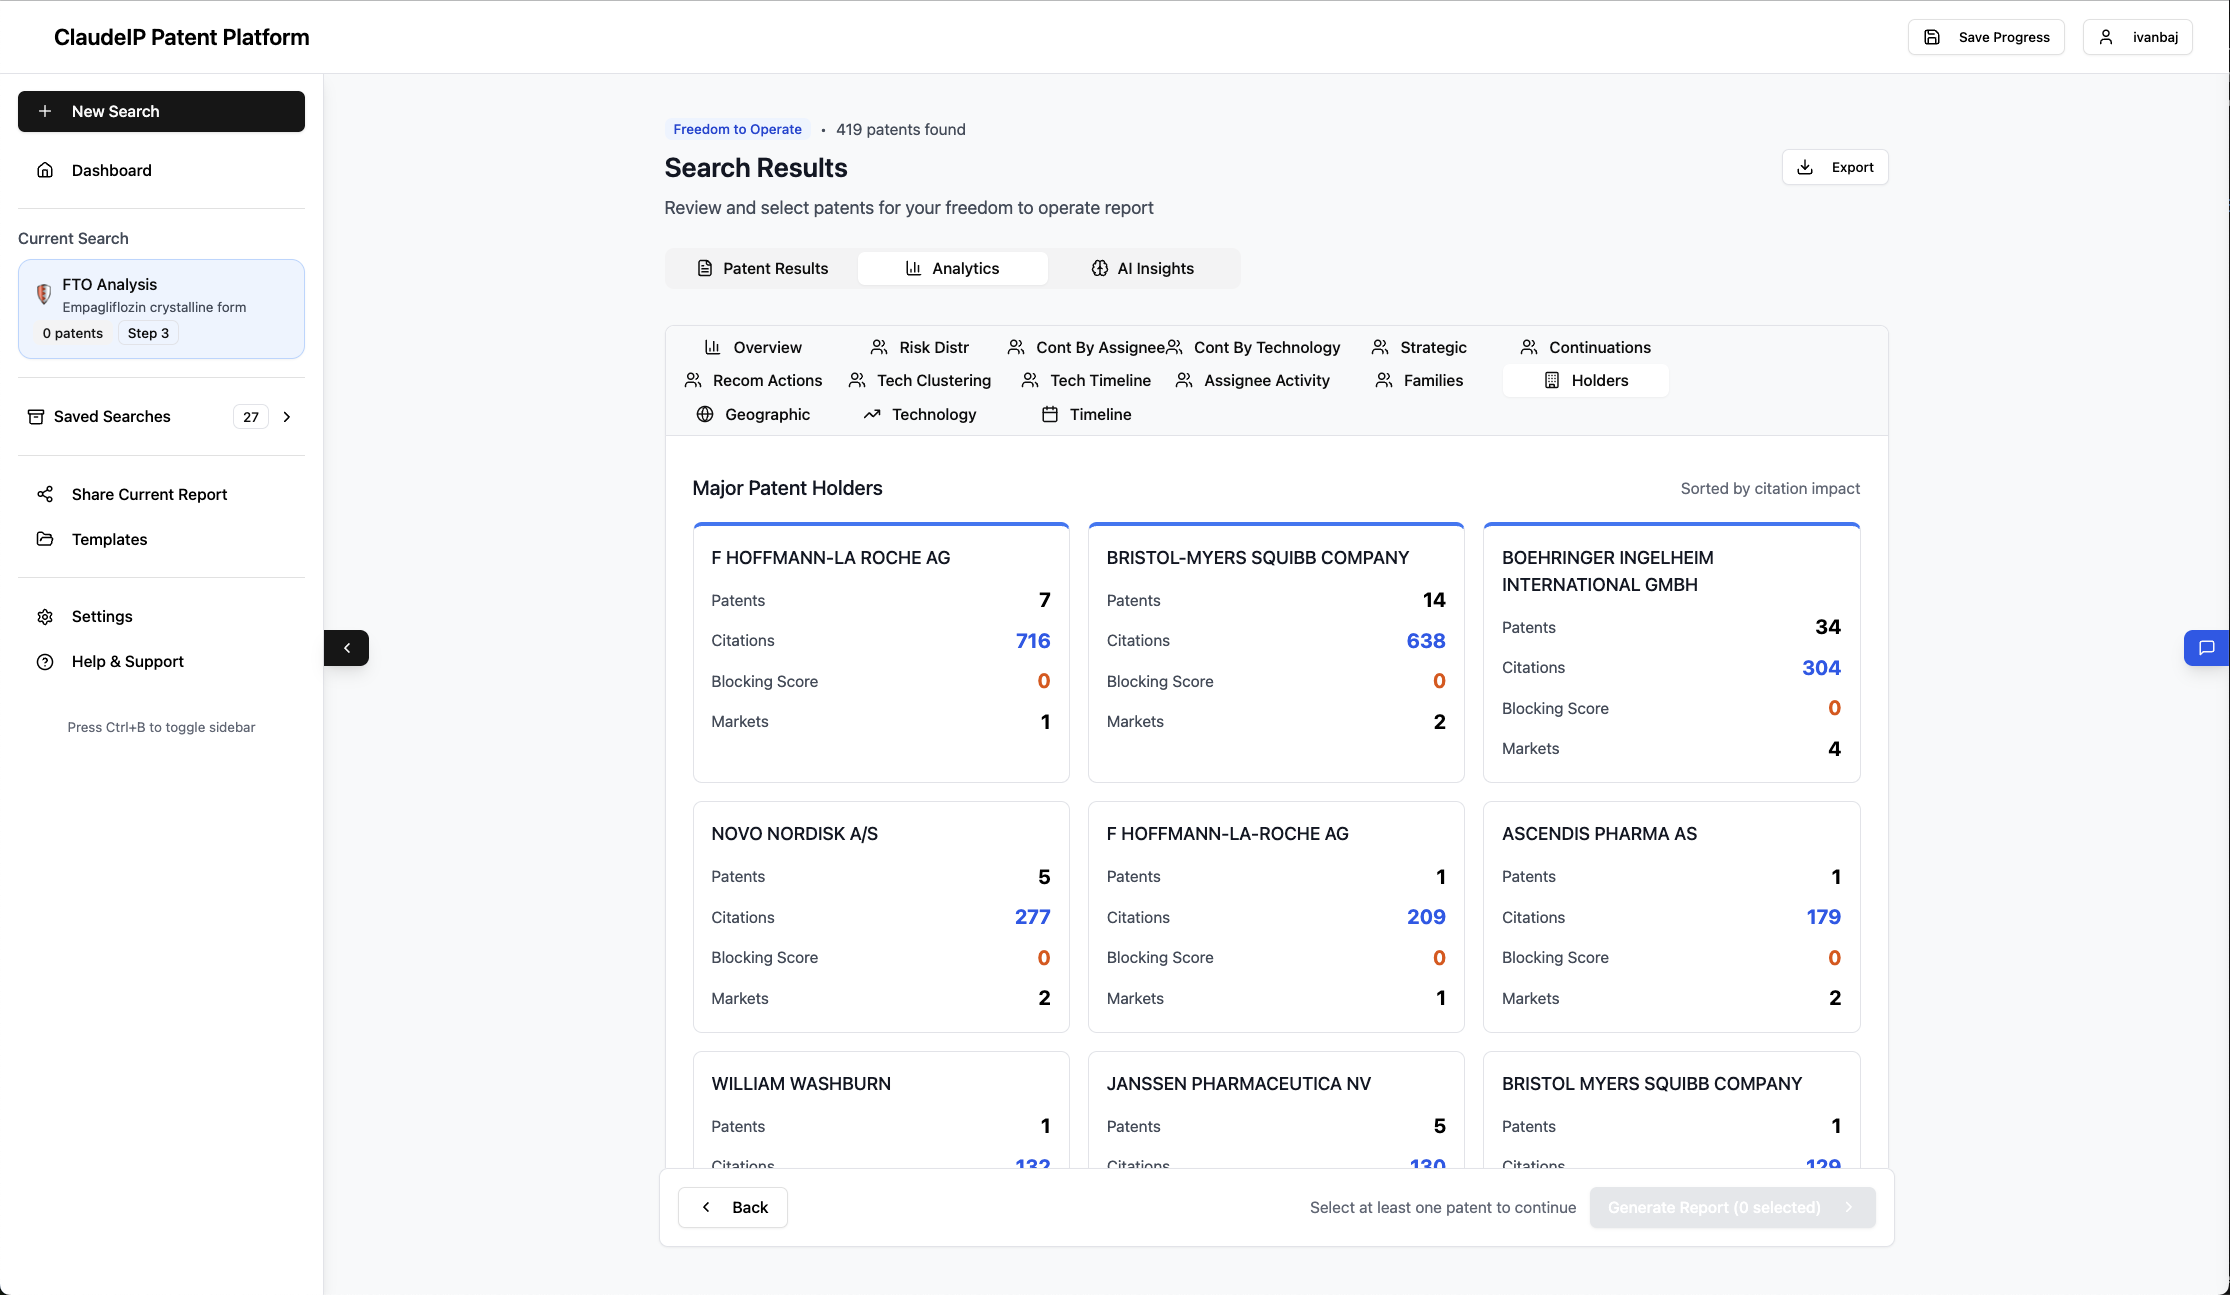Click the New Search button
Image resolution: width=2230 pixels, height=1295 pixels.
(x=161, y=111)
